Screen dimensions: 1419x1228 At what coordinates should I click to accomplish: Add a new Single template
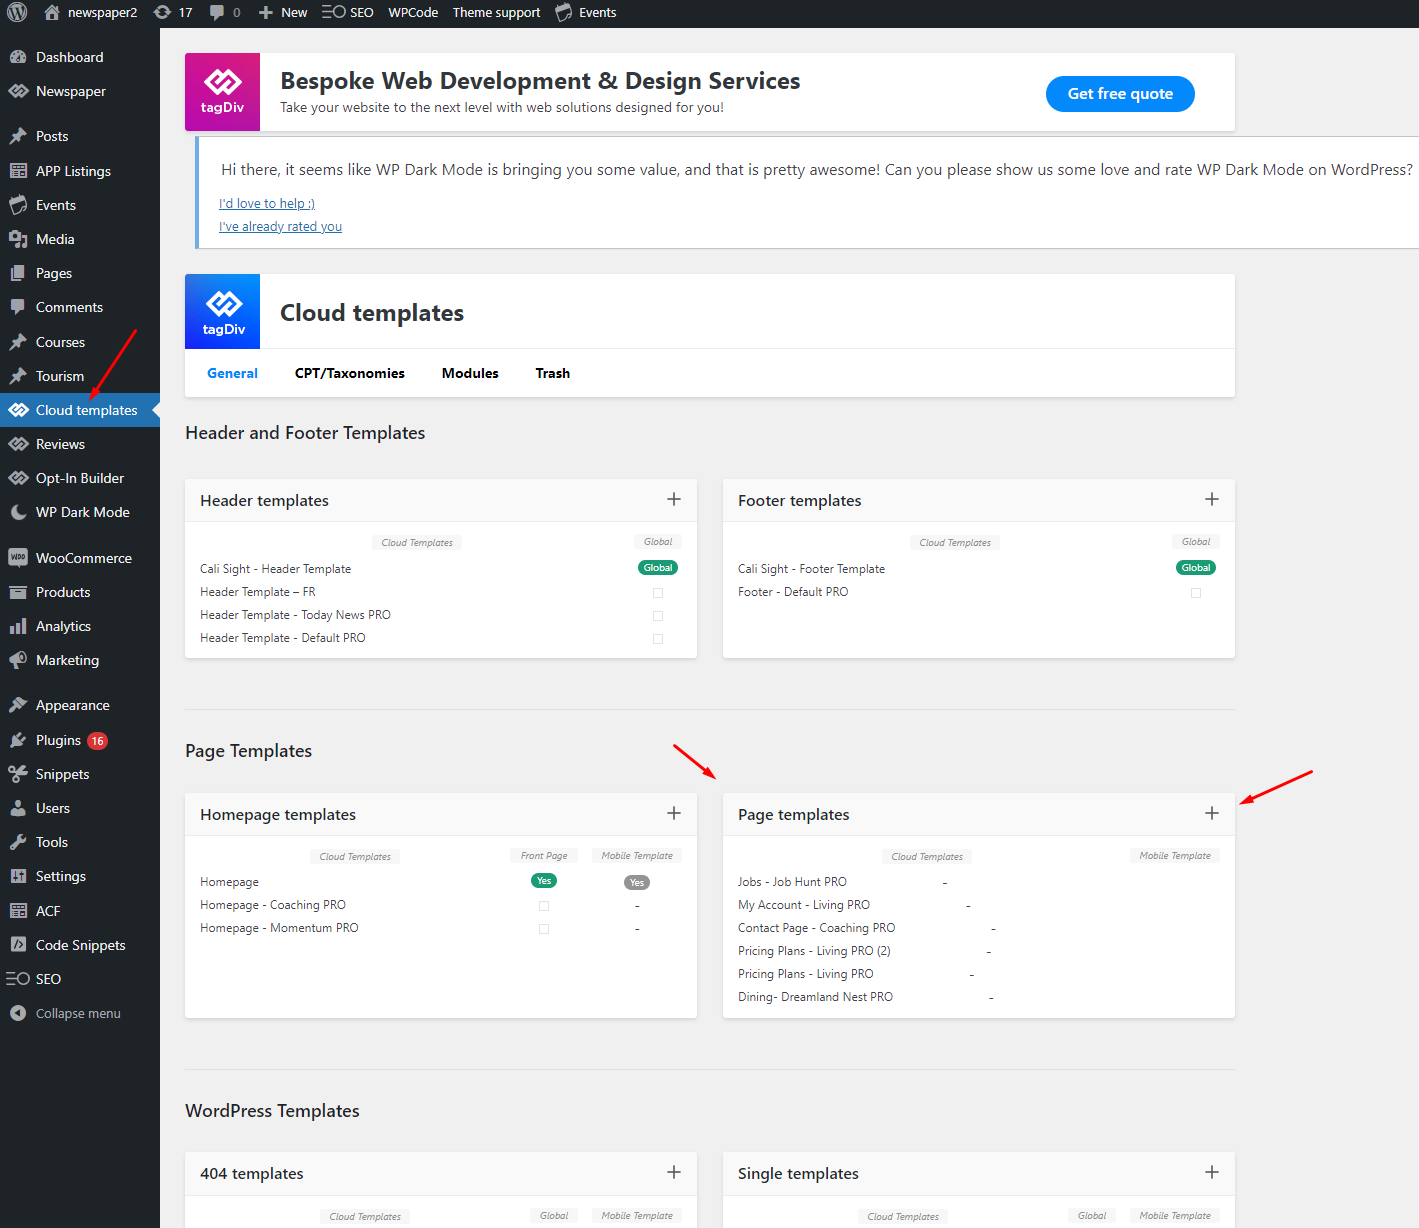(x=1212, y=1172)
